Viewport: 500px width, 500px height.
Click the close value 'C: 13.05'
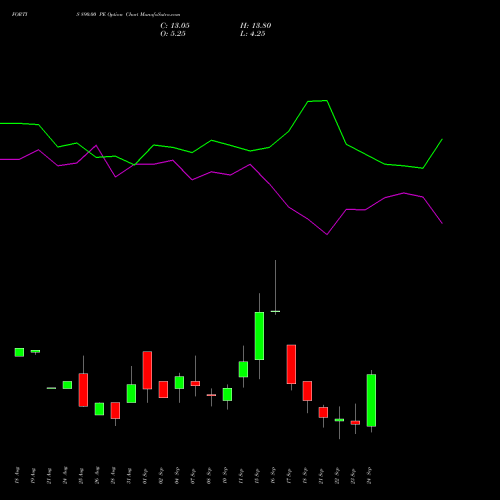coord(175,26)
